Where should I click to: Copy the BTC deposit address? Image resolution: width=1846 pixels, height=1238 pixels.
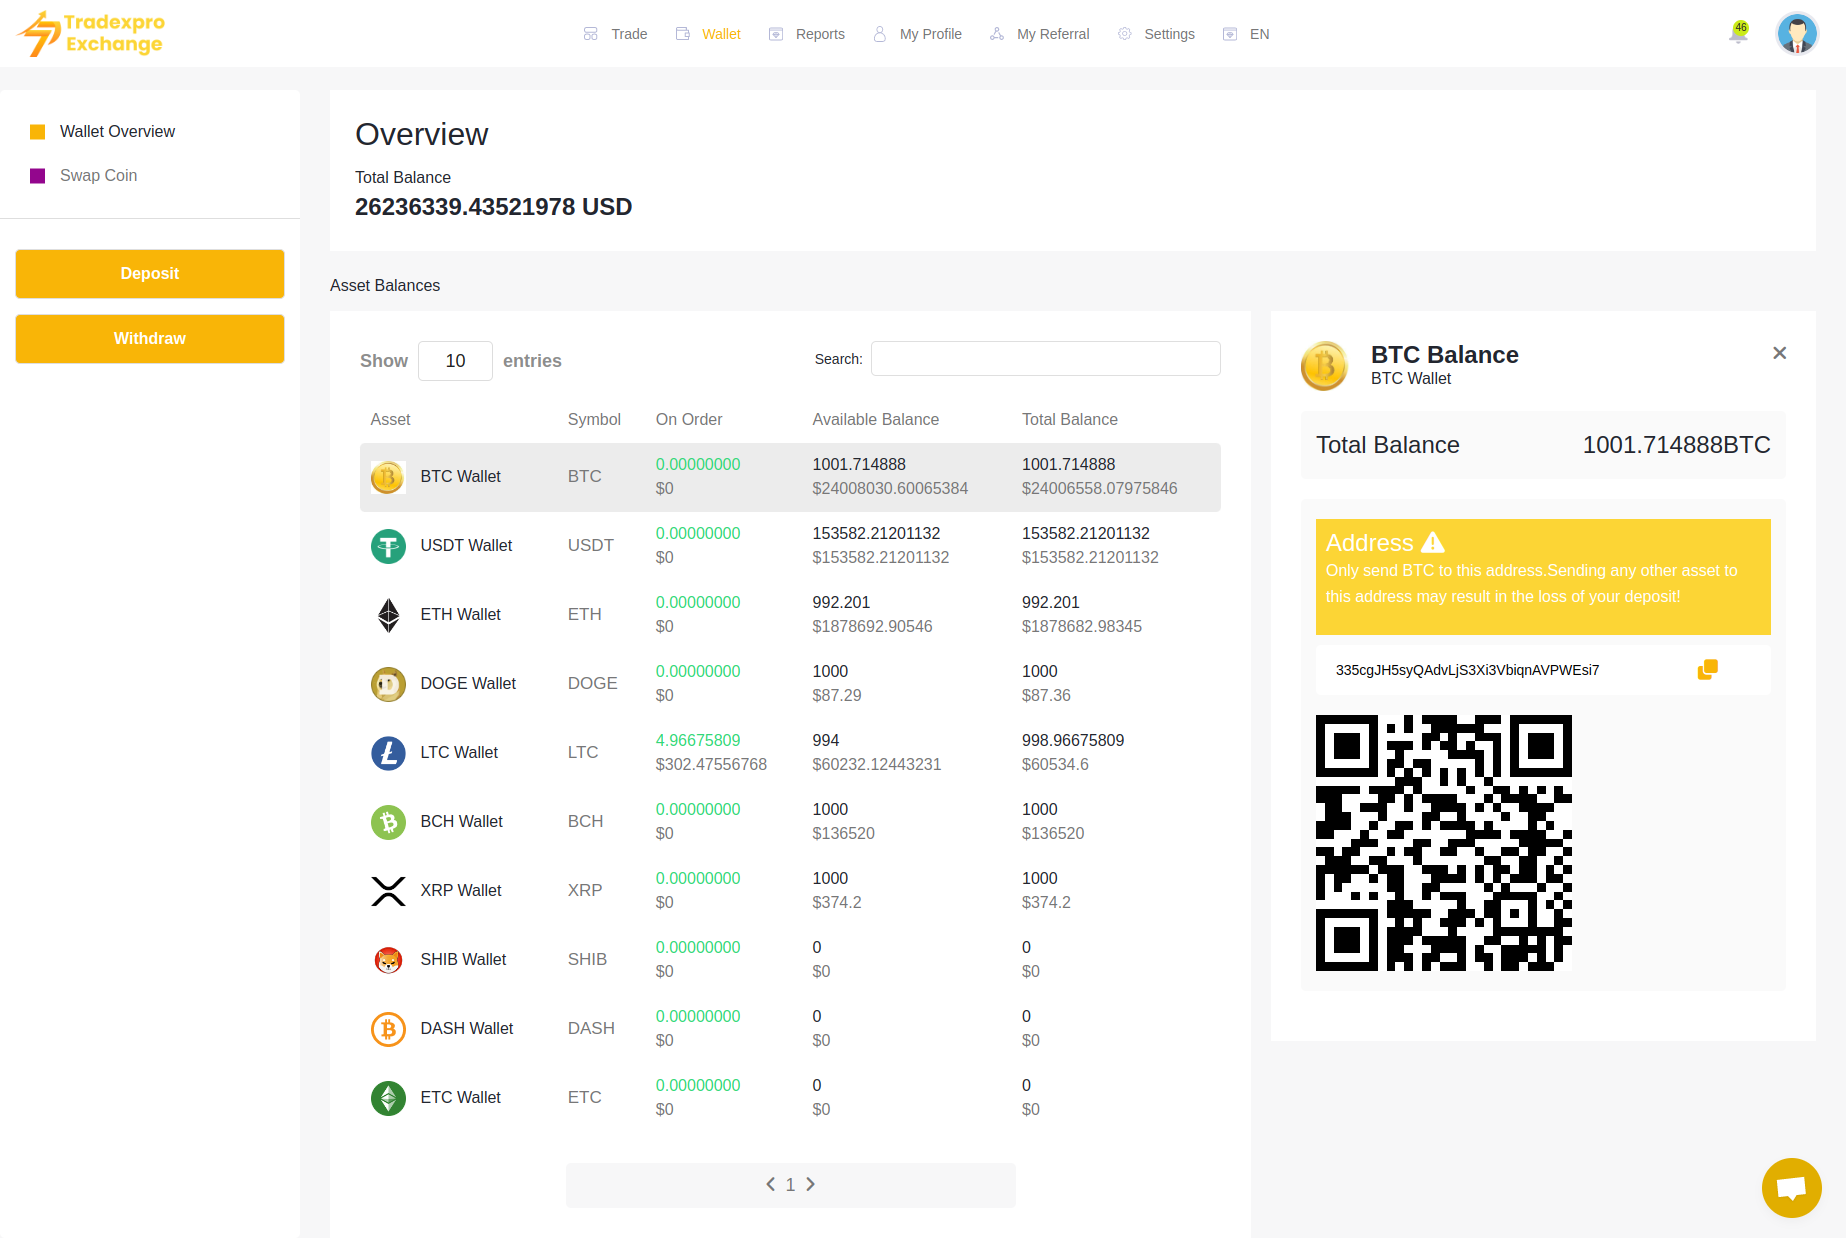(x=1707, y=670)
